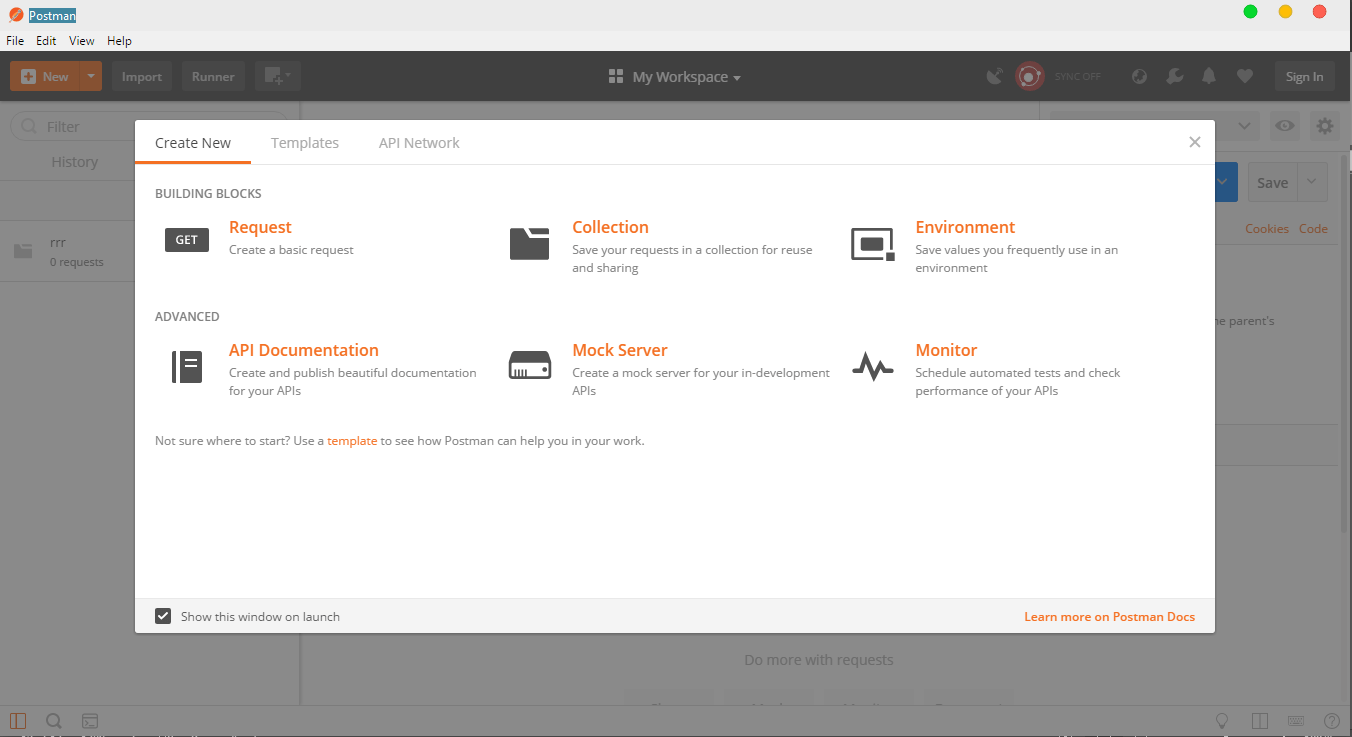
Task: Click the red sync status icon
Action: pyautogui.click(x=1029, y=77)
